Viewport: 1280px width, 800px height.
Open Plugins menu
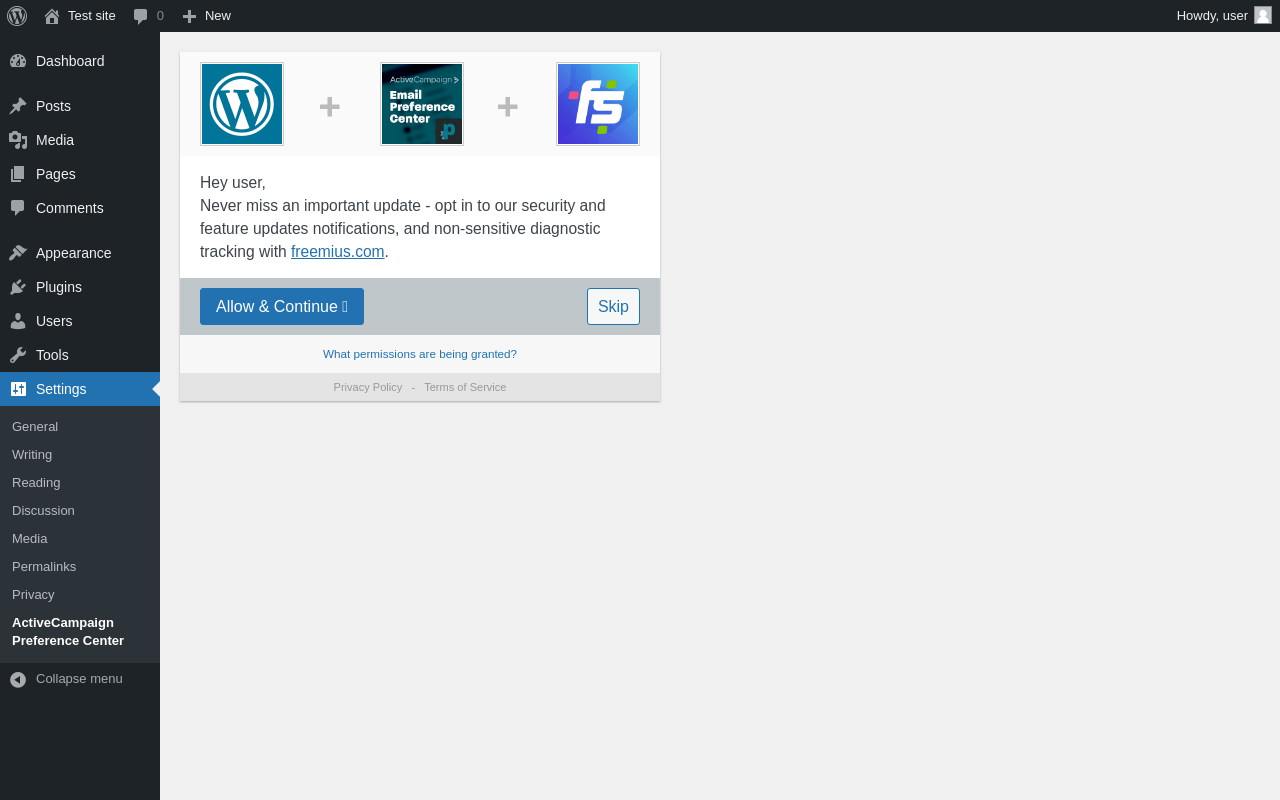pyautogui.click(x=80, y=287)
